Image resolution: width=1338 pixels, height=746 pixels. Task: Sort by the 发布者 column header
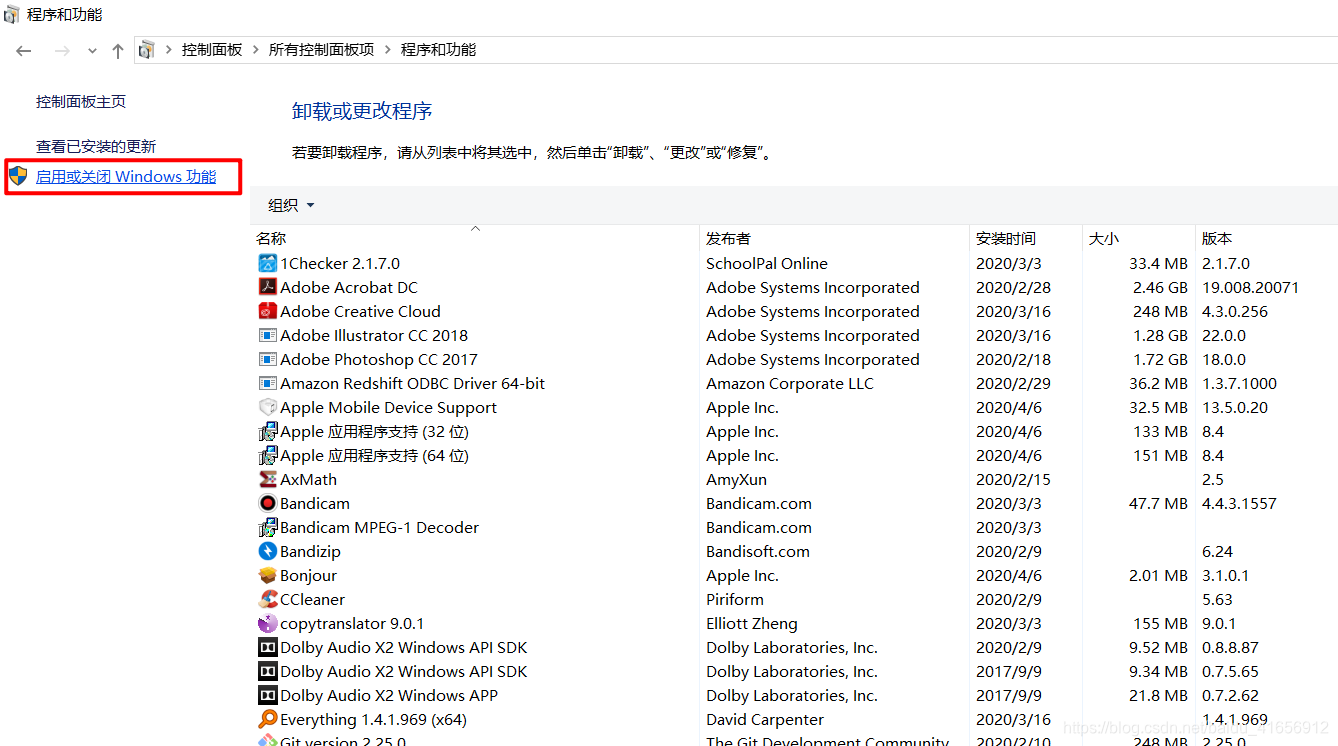pyautogui.click(x=728, y=238)
